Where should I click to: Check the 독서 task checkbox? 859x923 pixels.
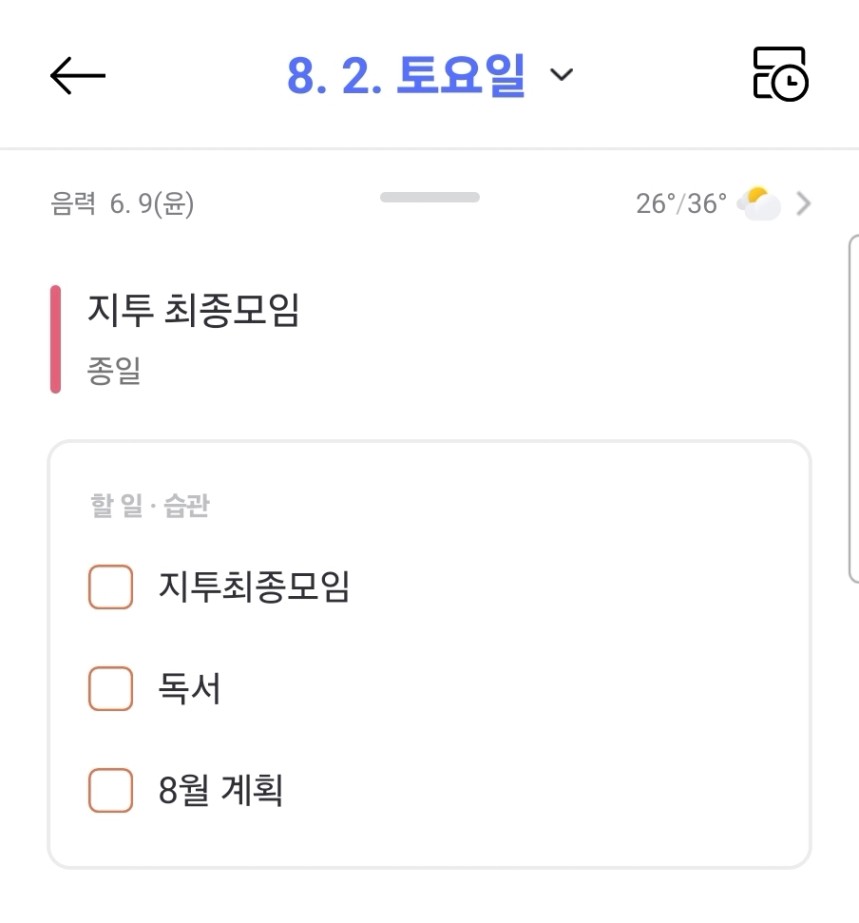coord(110,688)
